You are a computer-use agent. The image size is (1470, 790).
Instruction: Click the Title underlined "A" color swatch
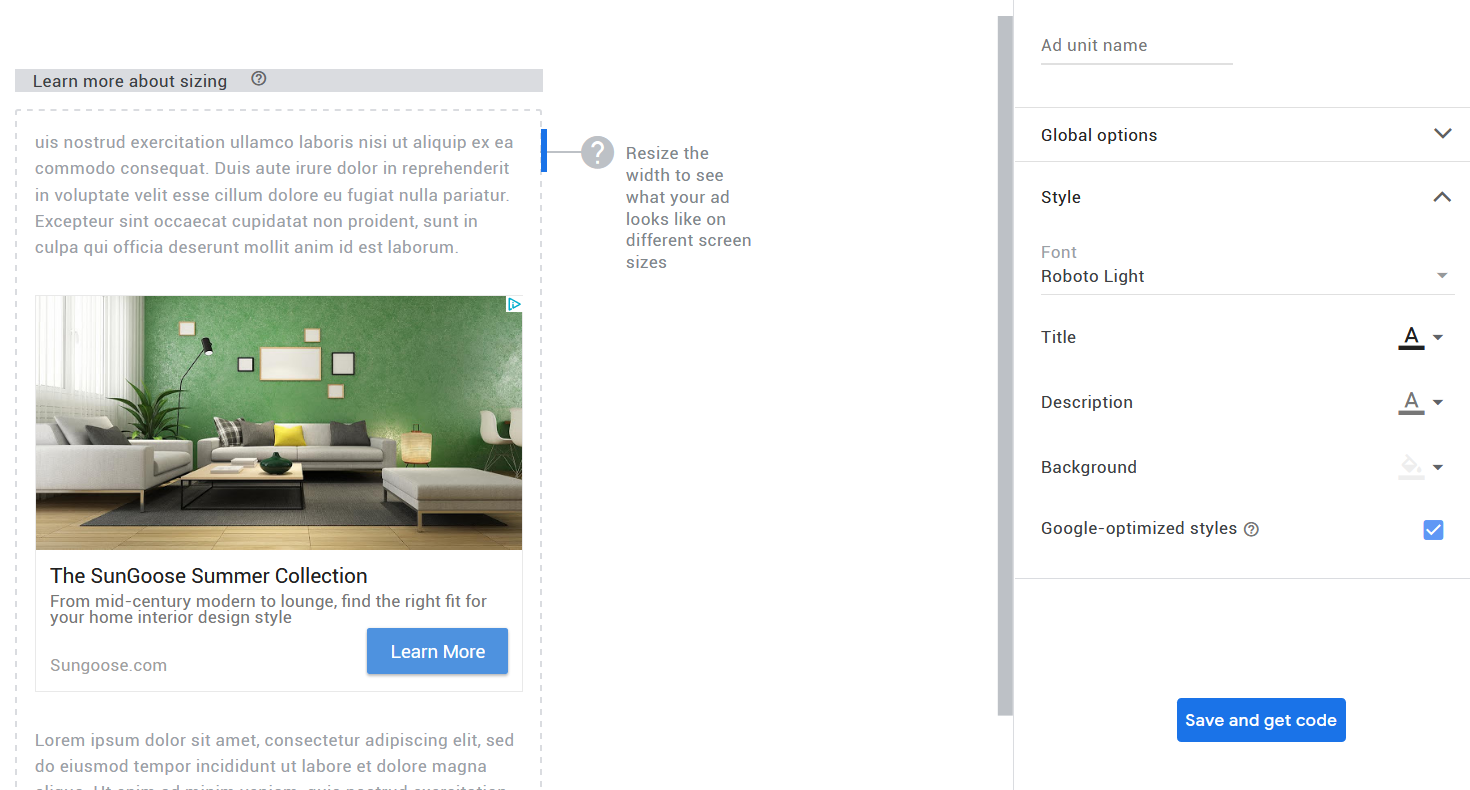[x=1410, y=337]
